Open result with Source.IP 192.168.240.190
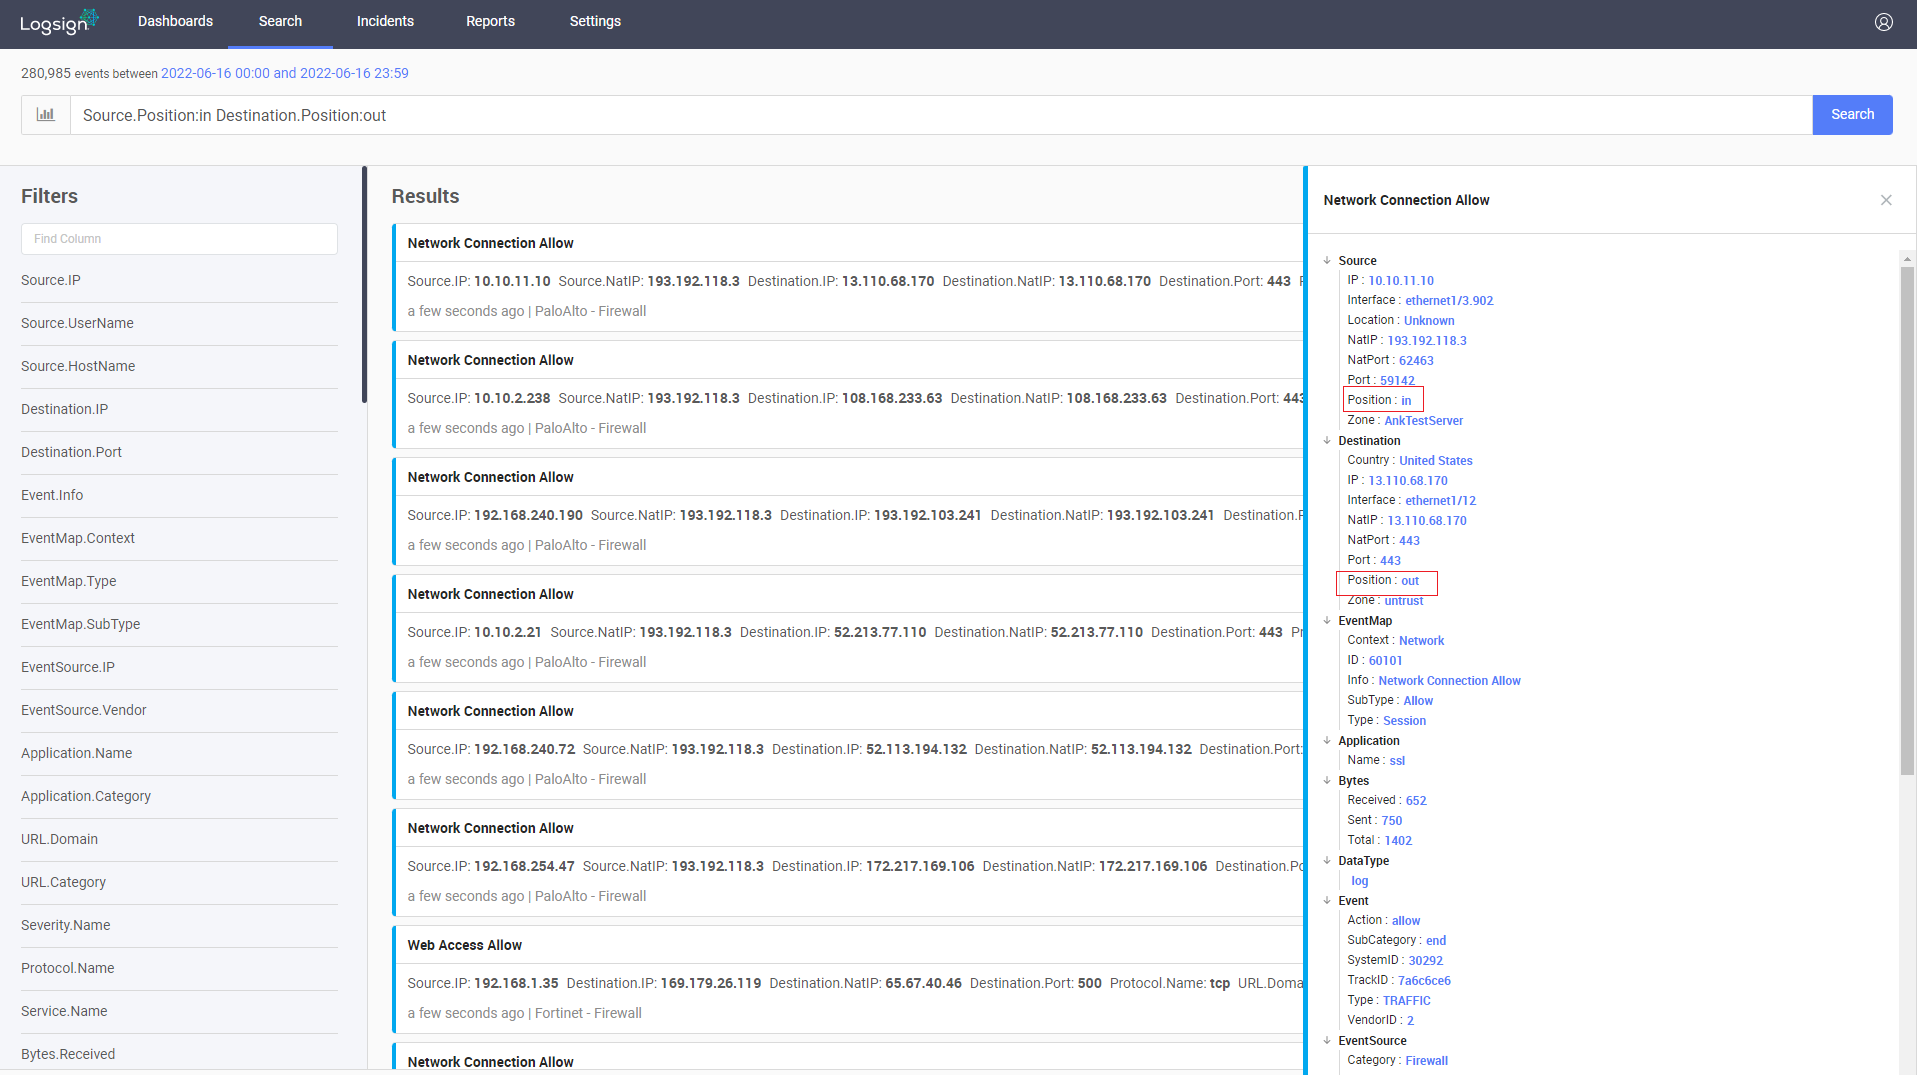 [x=848, y=511]
